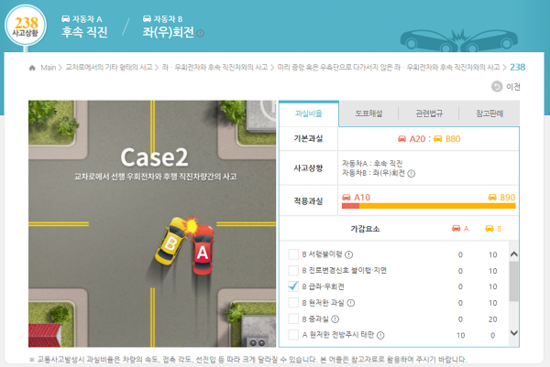Click the 적용과실 row label
550x367 pixels.
tap(308, 201)
